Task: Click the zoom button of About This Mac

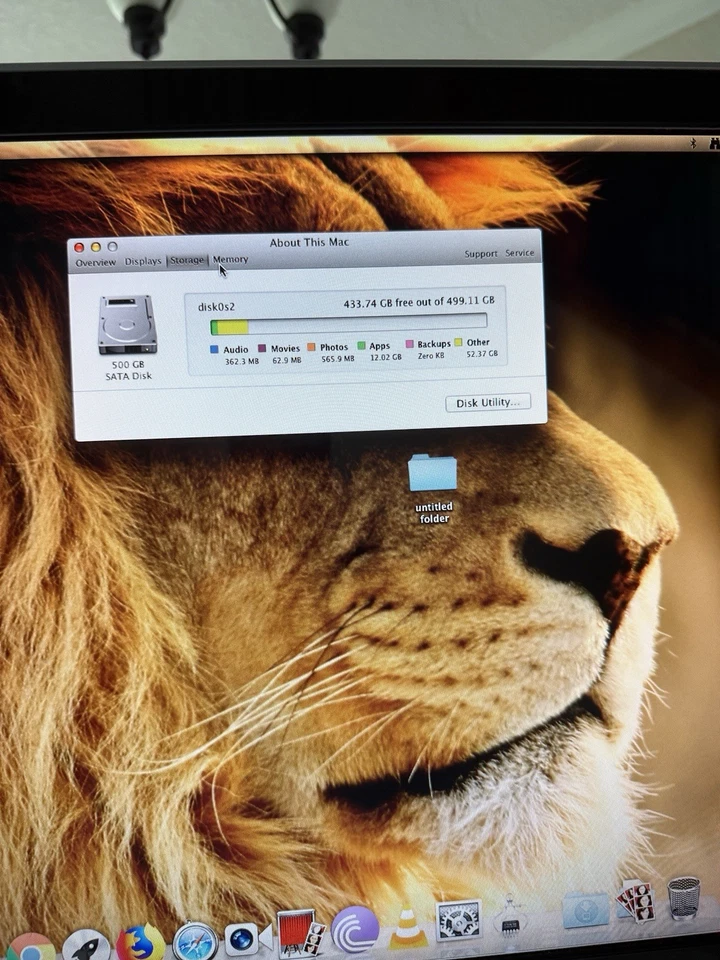Action: tap(112, 246)
